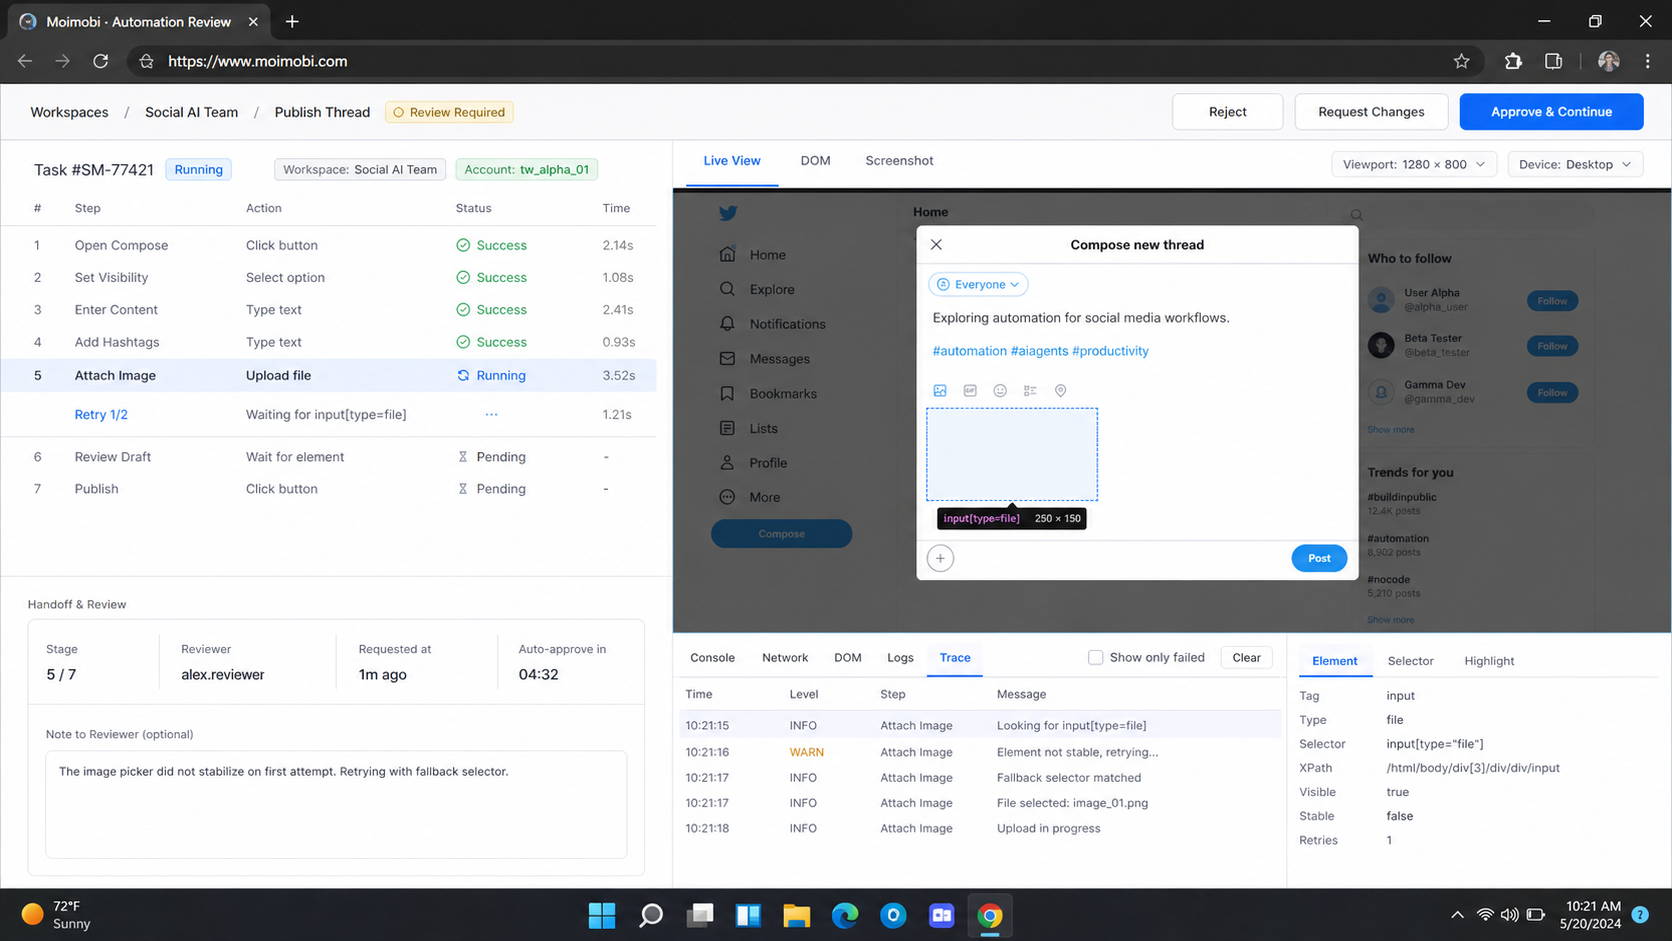Expand the Everyone visibility dropdown
1672x941 pixels.
(978, 285)
